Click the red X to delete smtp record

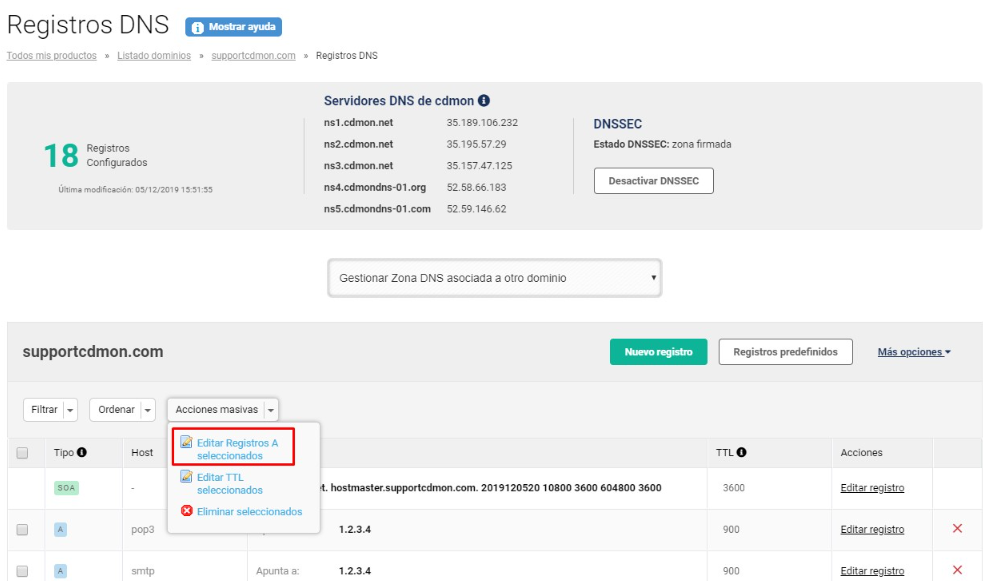(957, 570)
